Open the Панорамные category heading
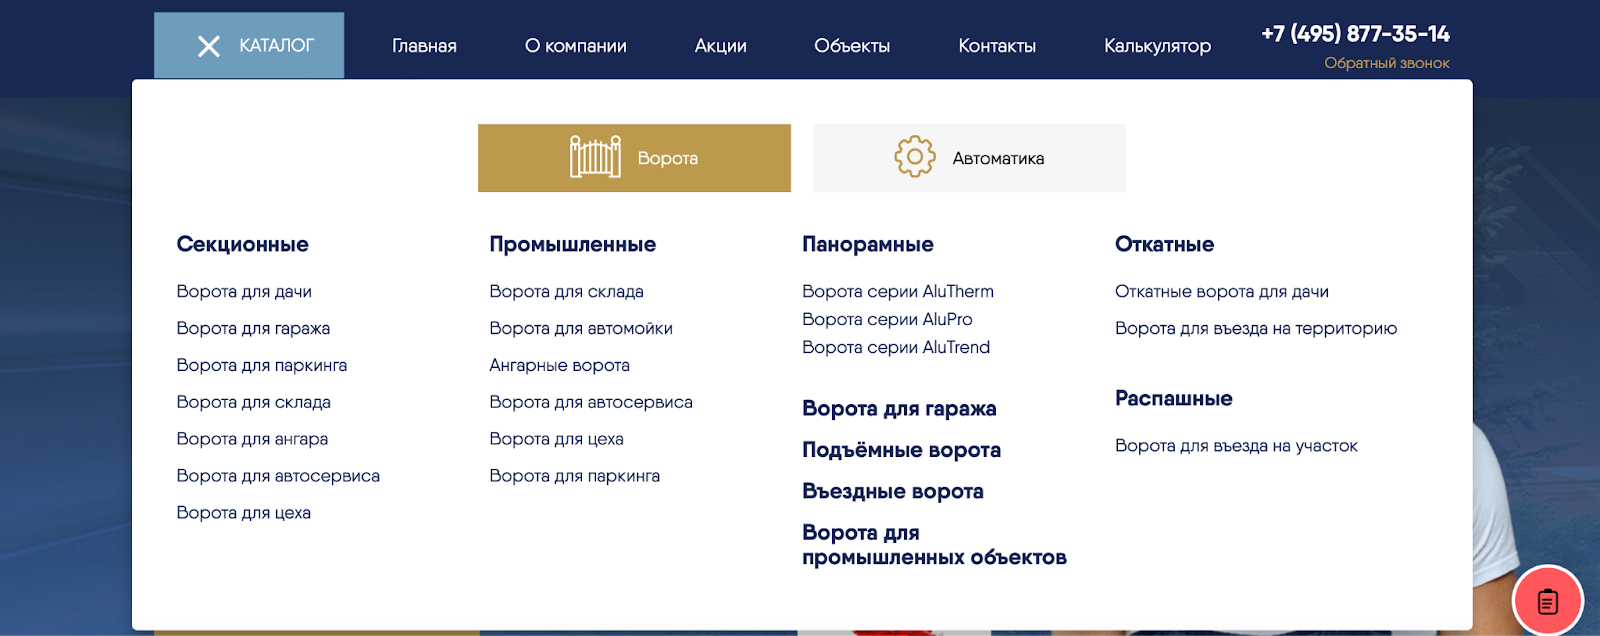The width and height of the screenshot is (1600, 636). [868, 244]
